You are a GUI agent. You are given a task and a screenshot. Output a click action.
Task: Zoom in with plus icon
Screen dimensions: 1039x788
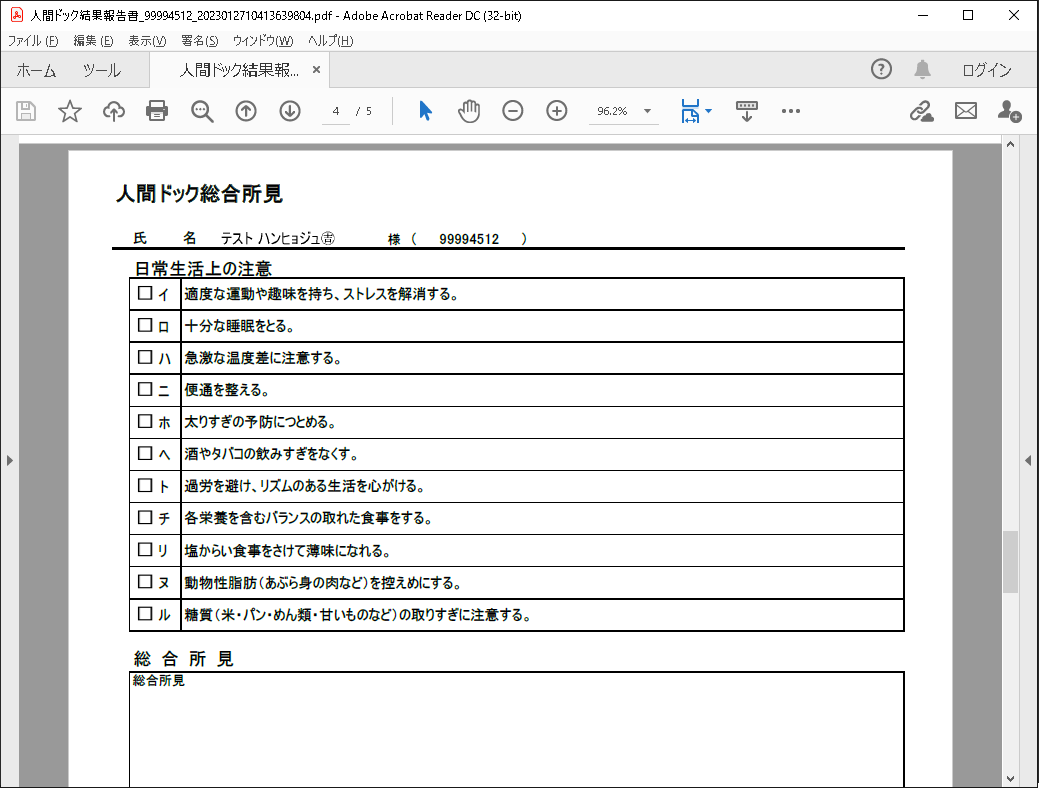coord(557,111)
